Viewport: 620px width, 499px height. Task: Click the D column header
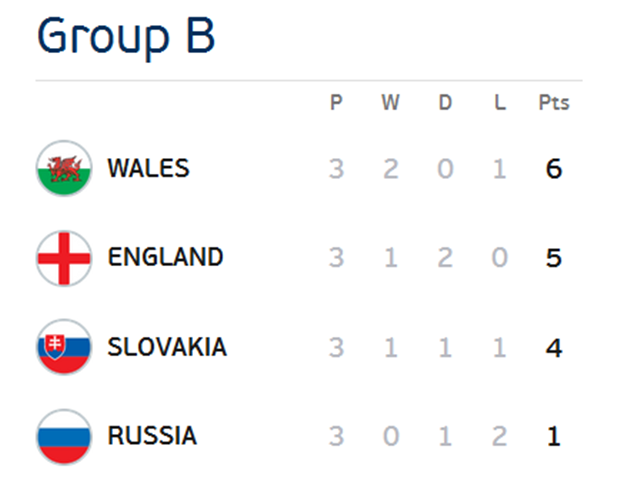click(x=445, y=102)
